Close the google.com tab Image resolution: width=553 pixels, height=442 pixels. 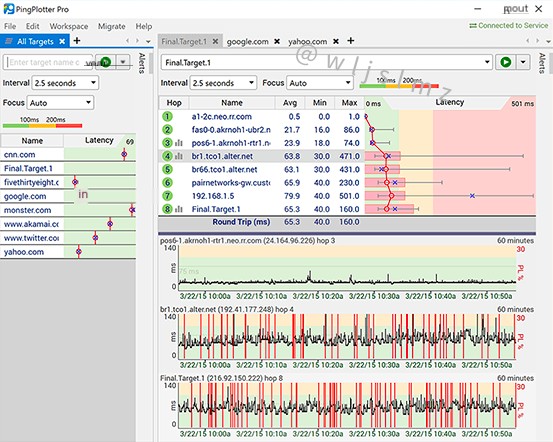pos(277,42)
